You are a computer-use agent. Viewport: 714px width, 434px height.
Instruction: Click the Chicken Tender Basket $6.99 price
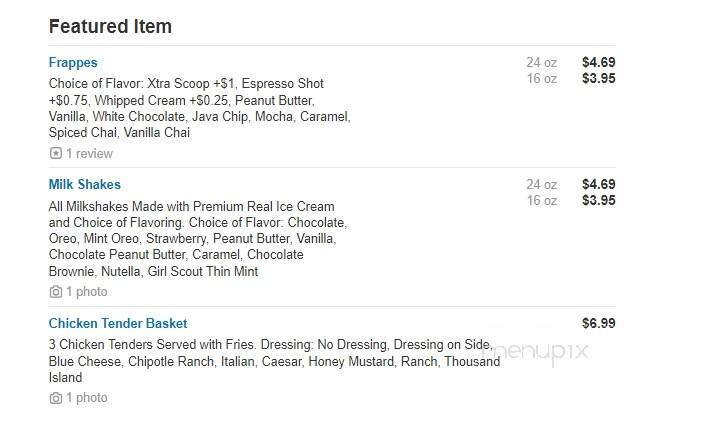click(598, 323)
